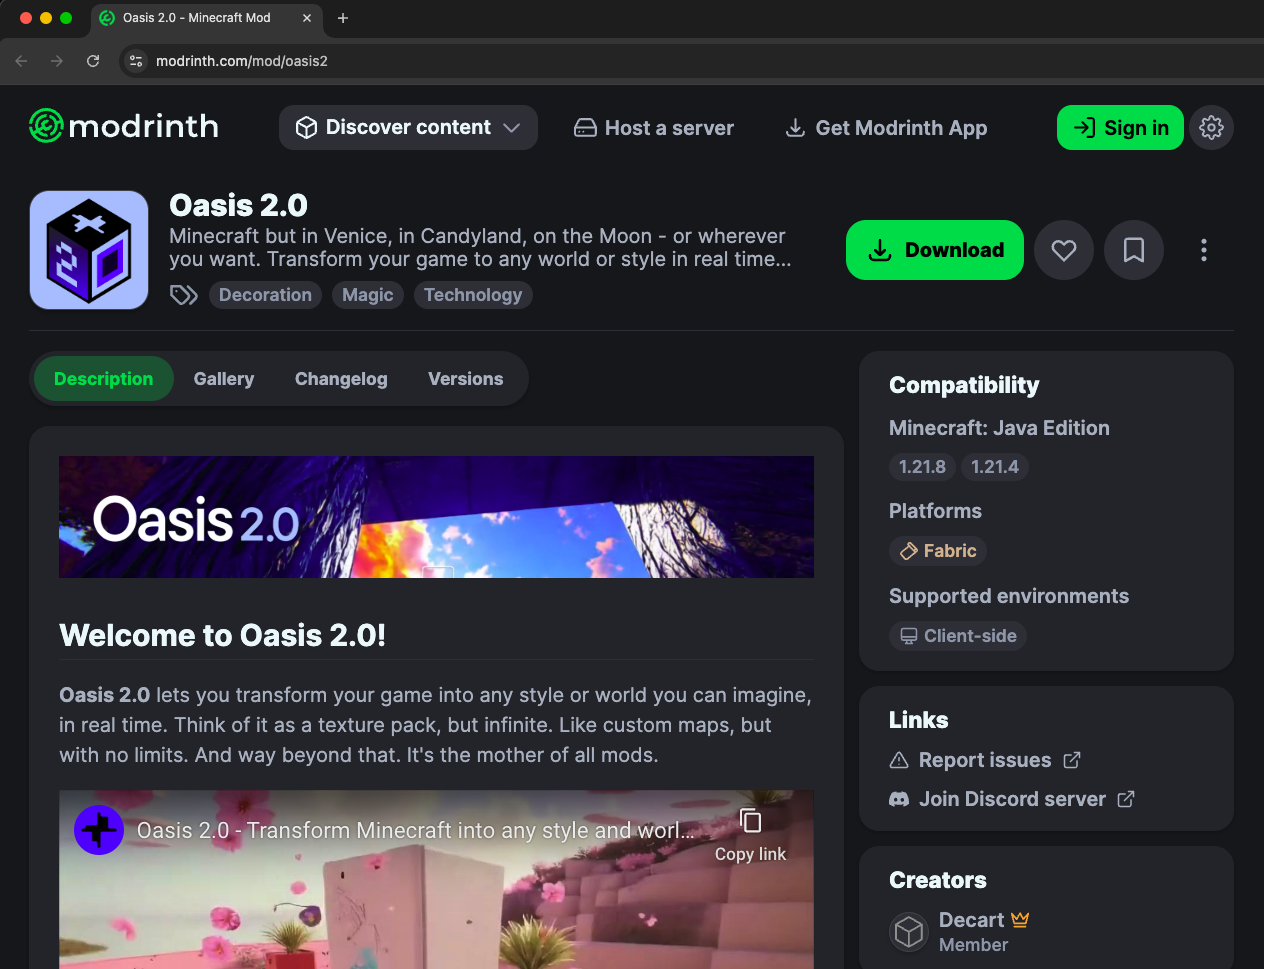The width and height of the screenshot is (1264, 969).
Task: Click the Oasis 2.0 mod icon
Action: (89, 250)
